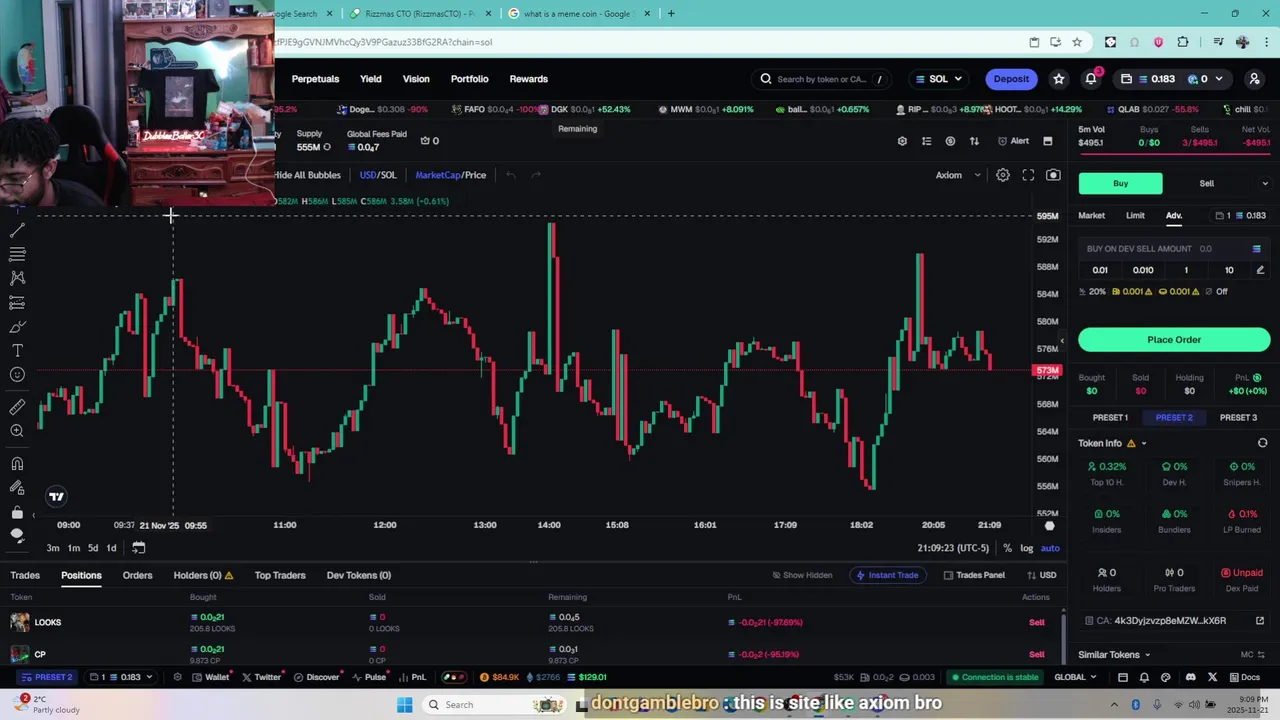Click the Windows Start button
Image resolution: width=1280 pixels, height=720 pixels.
404,705
